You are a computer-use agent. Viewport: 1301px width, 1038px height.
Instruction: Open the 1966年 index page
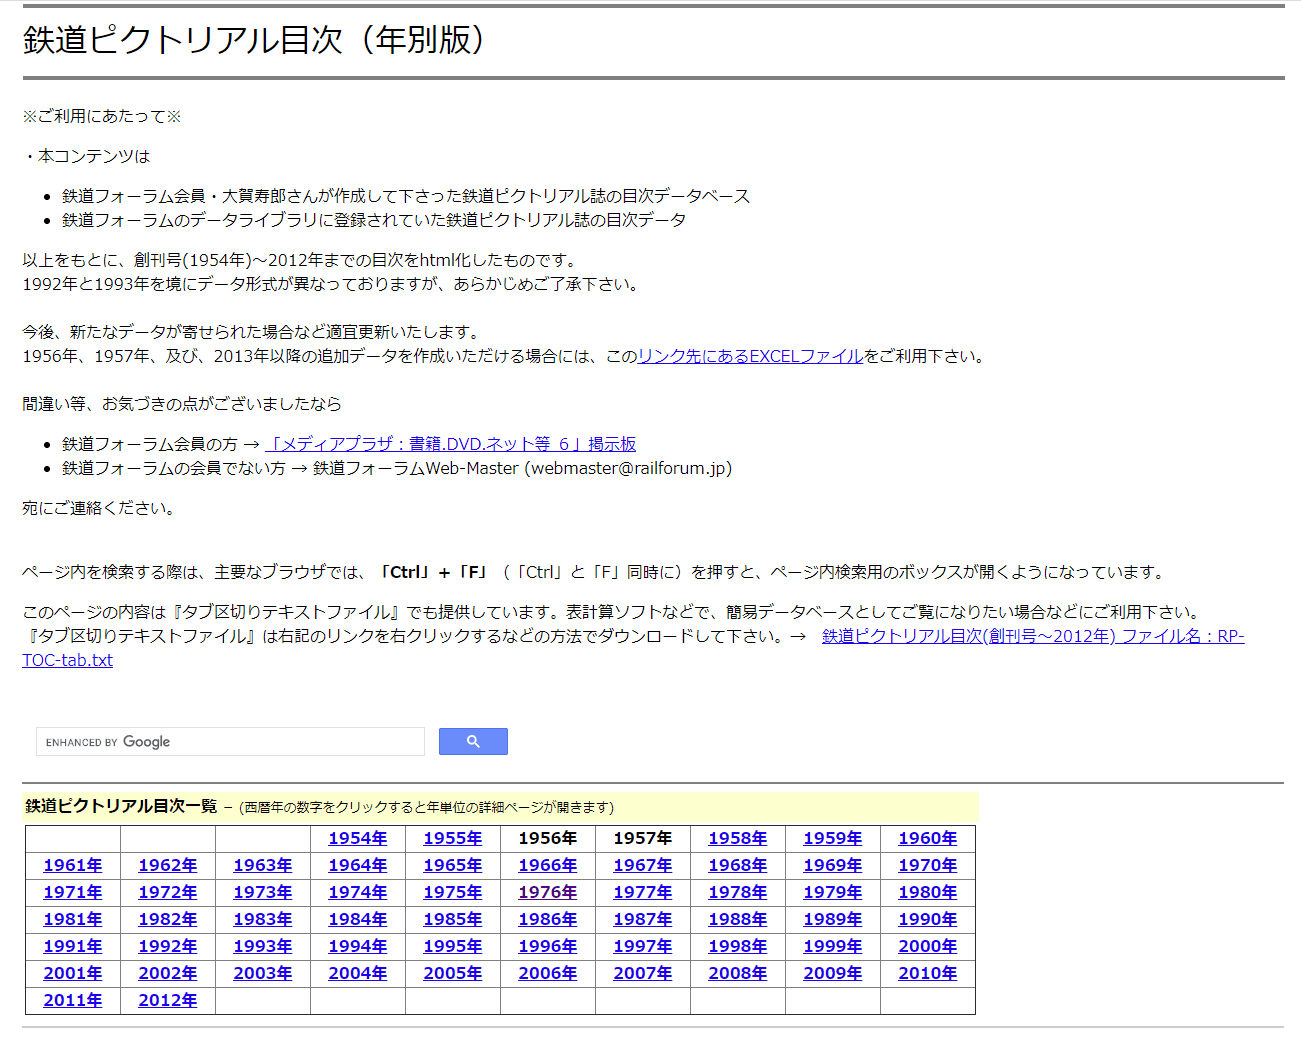tap(548, 865)
